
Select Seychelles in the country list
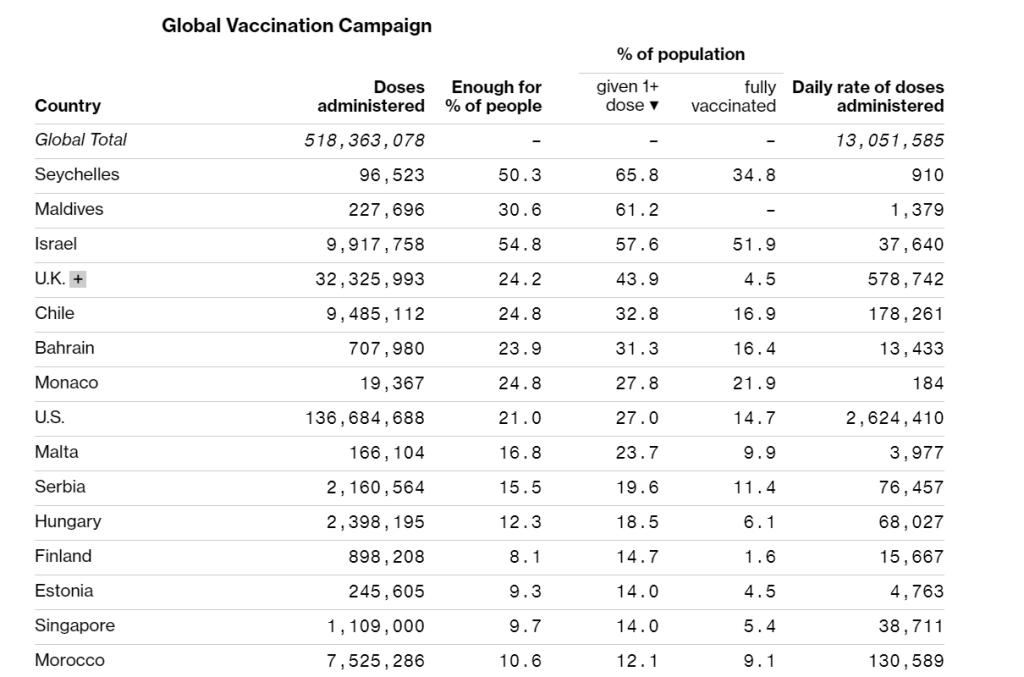pos(77,175)
